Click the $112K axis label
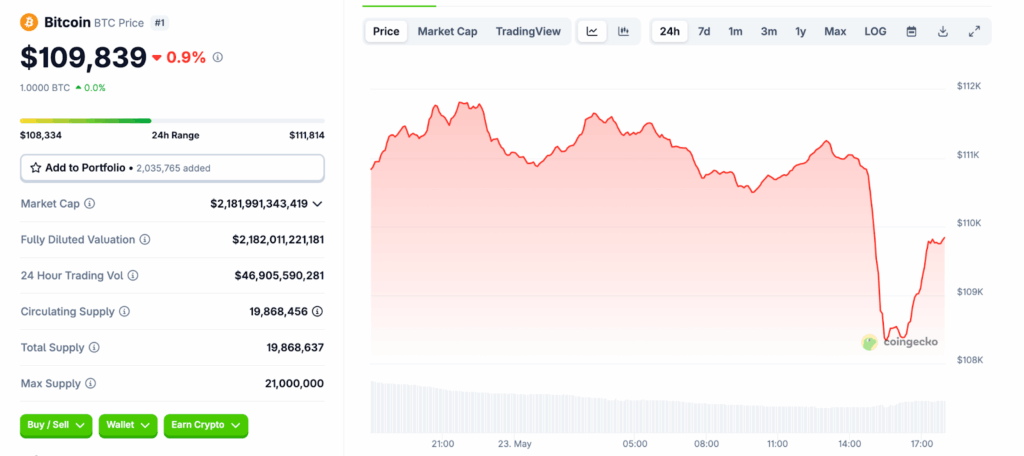The height and width of the screenshot is (456, 1024). (969, 86)
